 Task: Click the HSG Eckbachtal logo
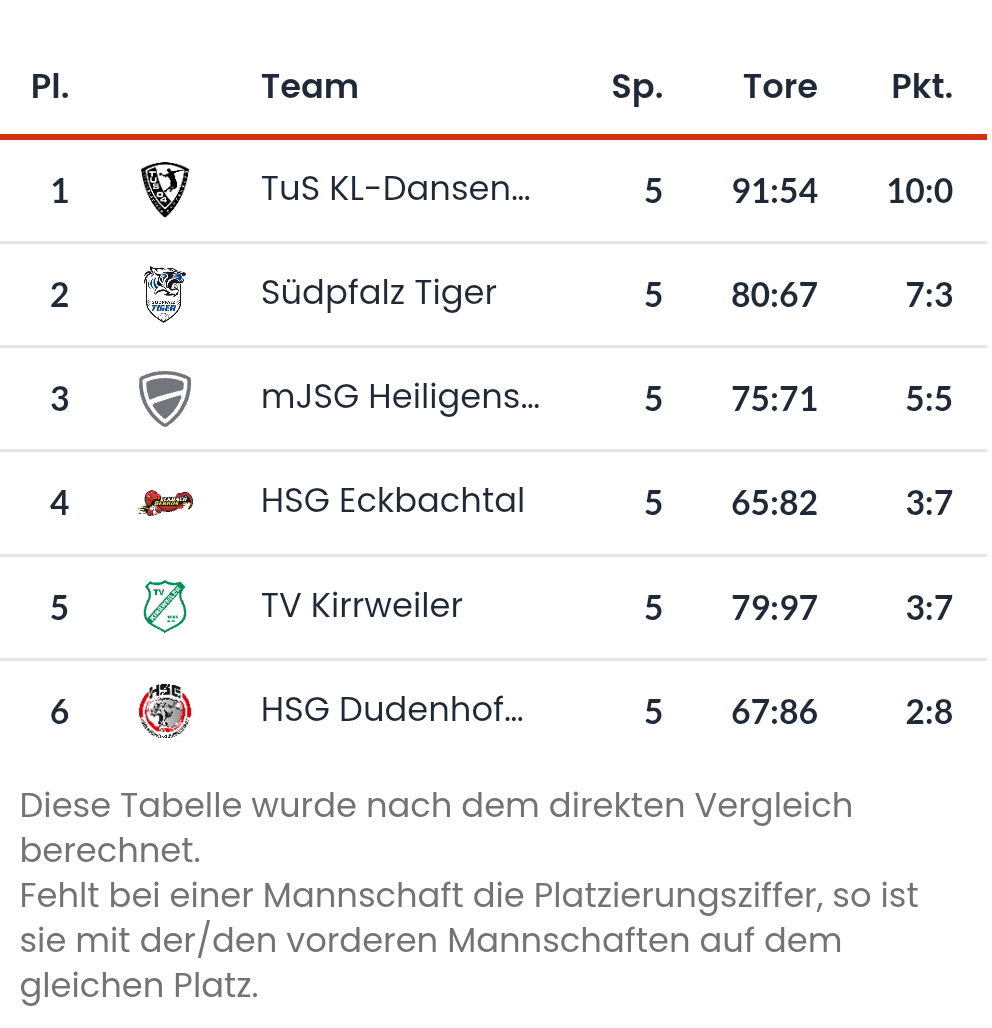tap(165, 503)
